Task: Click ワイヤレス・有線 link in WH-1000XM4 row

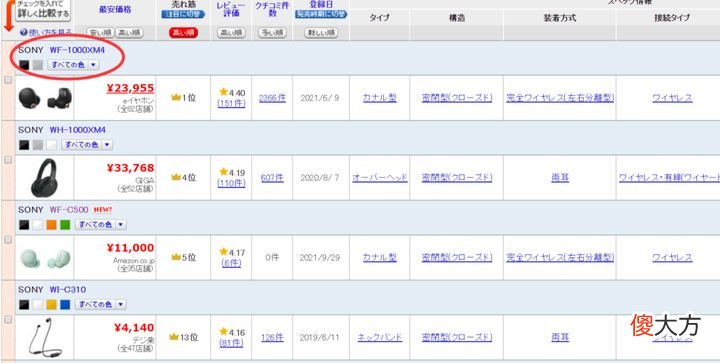Action: click(669, 178)
